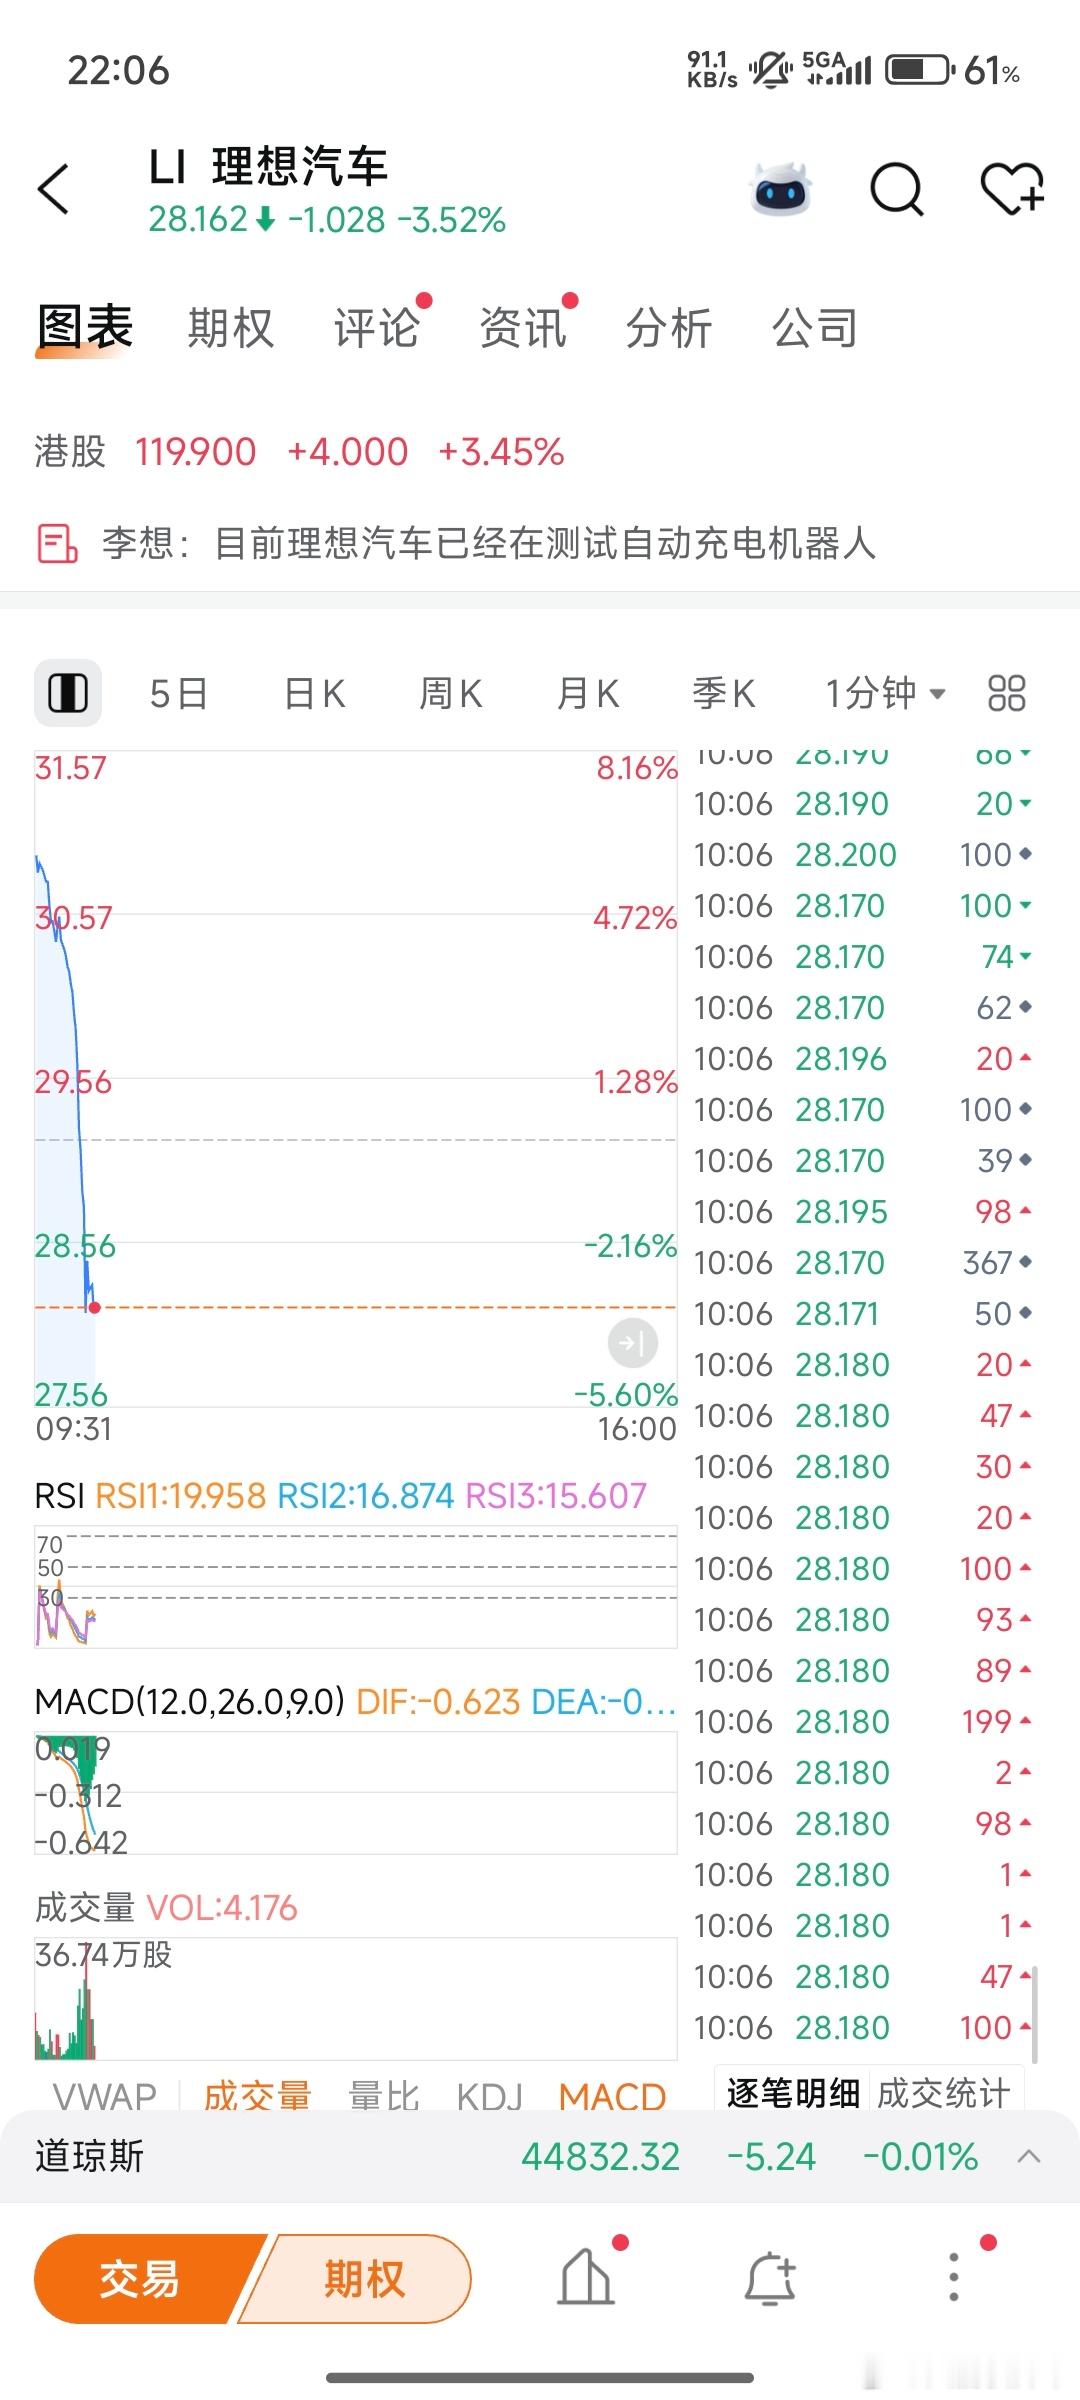Select the 日K chart period
The width and height of the screenshot is (1080, 2400).
click(314, 693)
